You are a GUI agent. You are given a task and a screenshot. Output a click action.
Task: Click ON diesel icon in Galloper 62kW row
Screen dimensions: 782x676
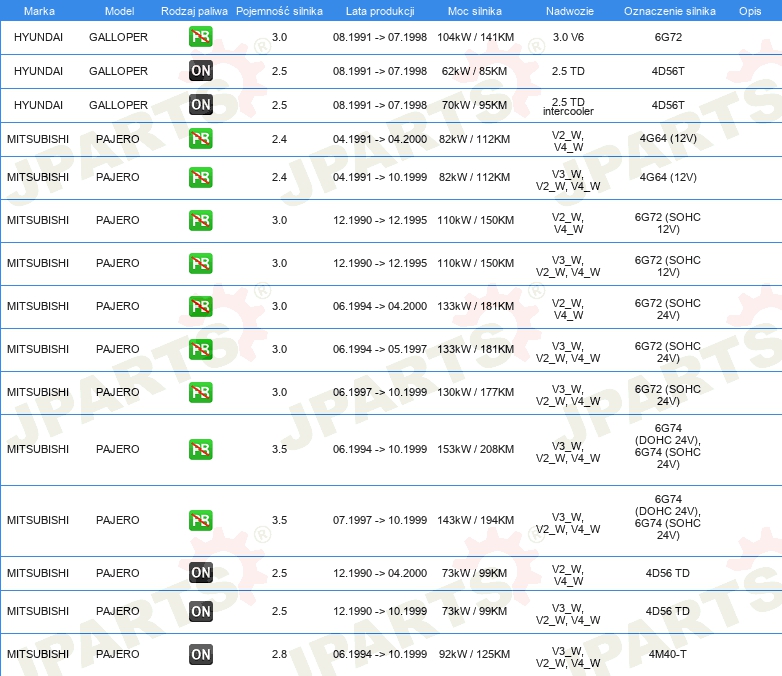tap(200, 71)
